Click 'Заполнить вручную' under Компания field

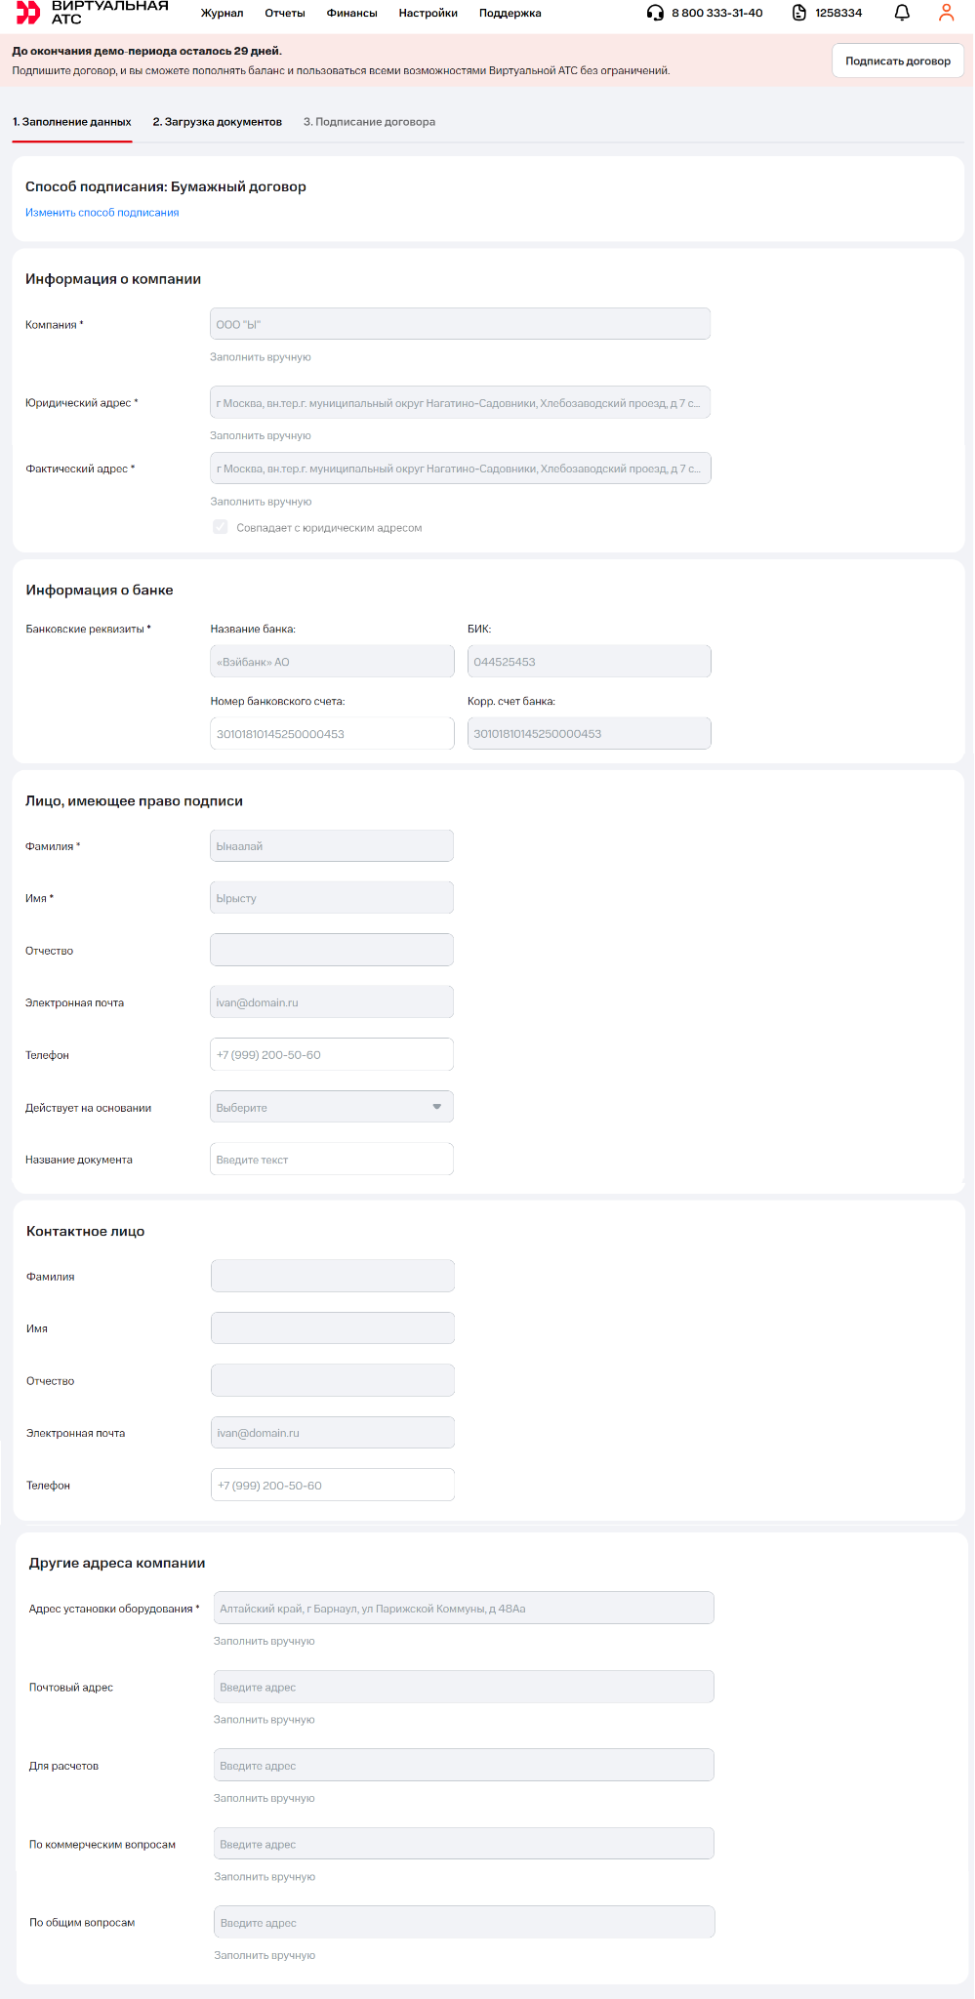(x=260, y=357)
